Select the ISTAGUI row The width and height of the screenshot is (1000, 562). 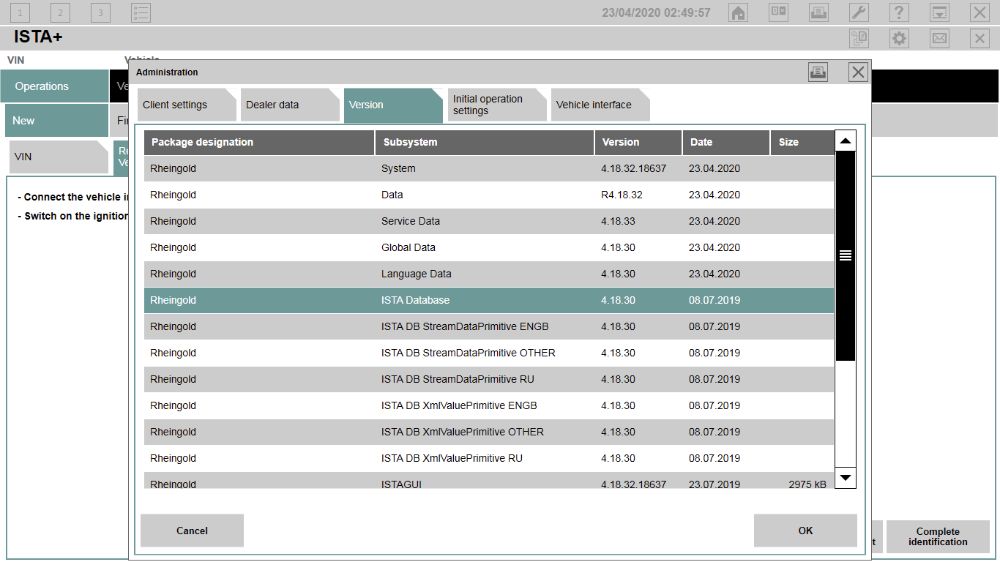tap(489, 481)
